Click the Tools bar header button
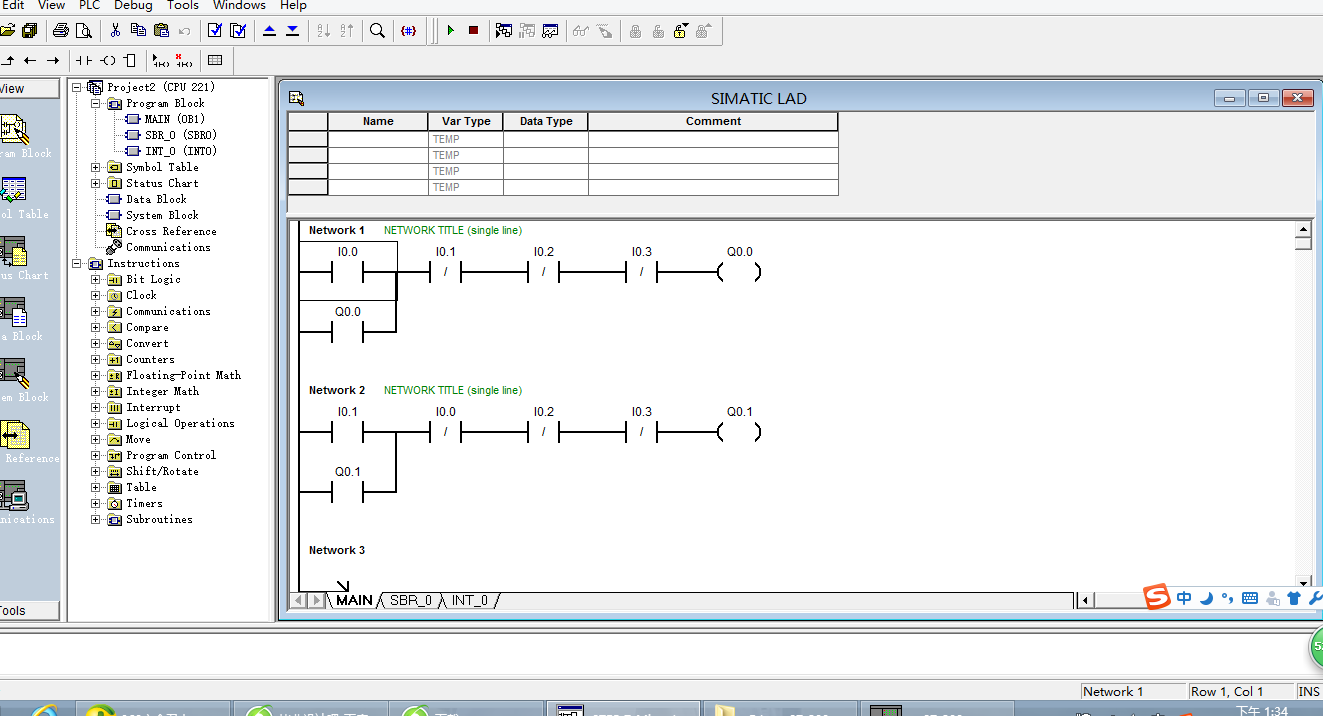 (29, 610)
